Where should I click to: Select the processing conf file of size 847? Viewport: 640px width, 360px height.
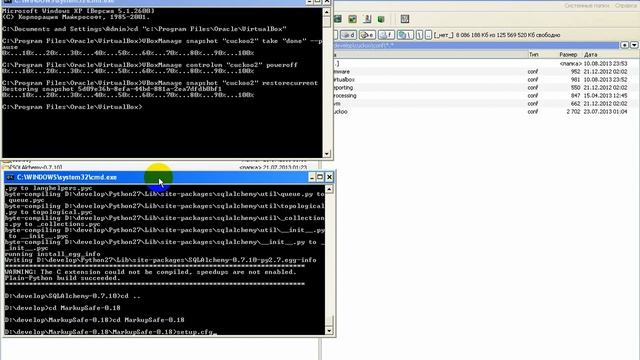[x=486, y=96]
